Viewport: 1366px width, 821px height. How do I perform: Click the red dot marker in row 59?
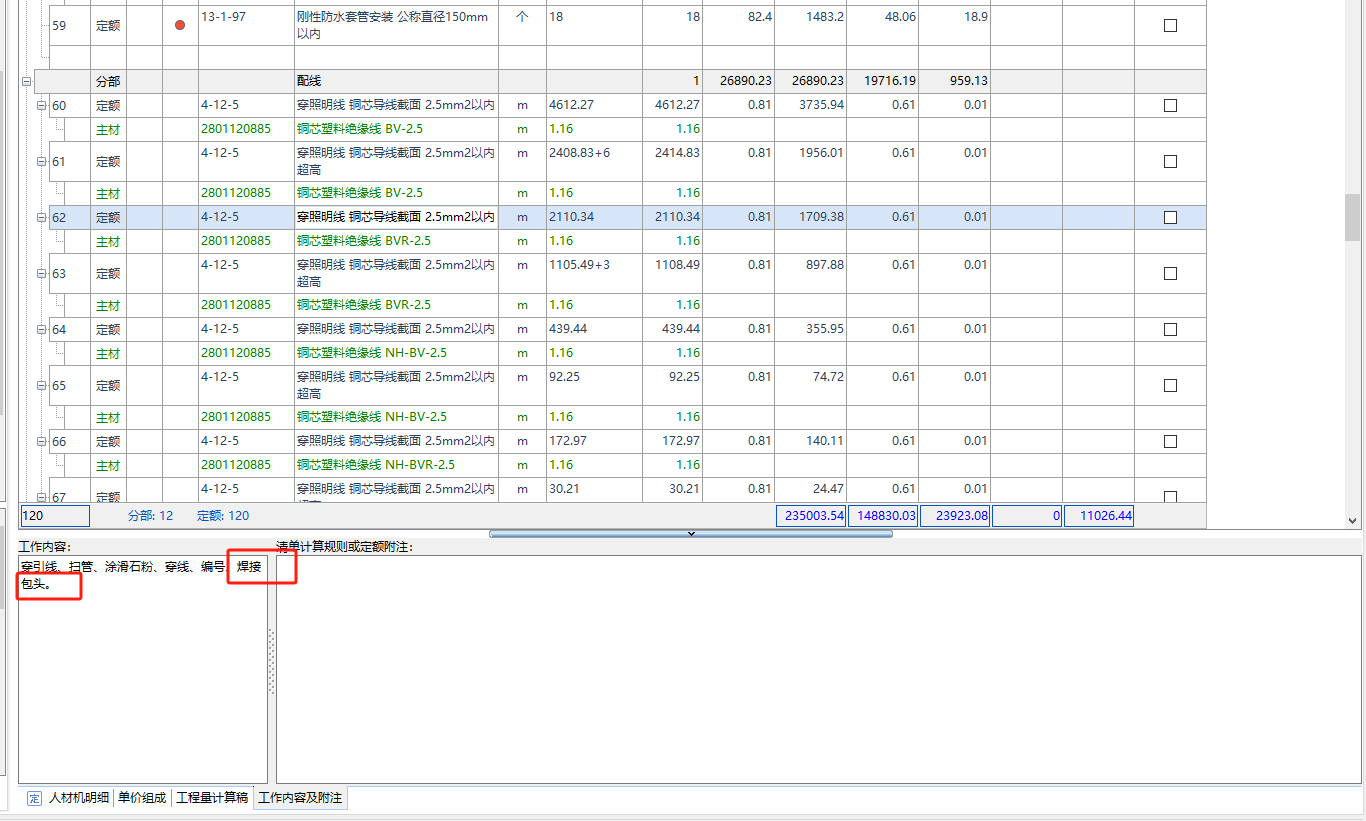pos(180,25)
